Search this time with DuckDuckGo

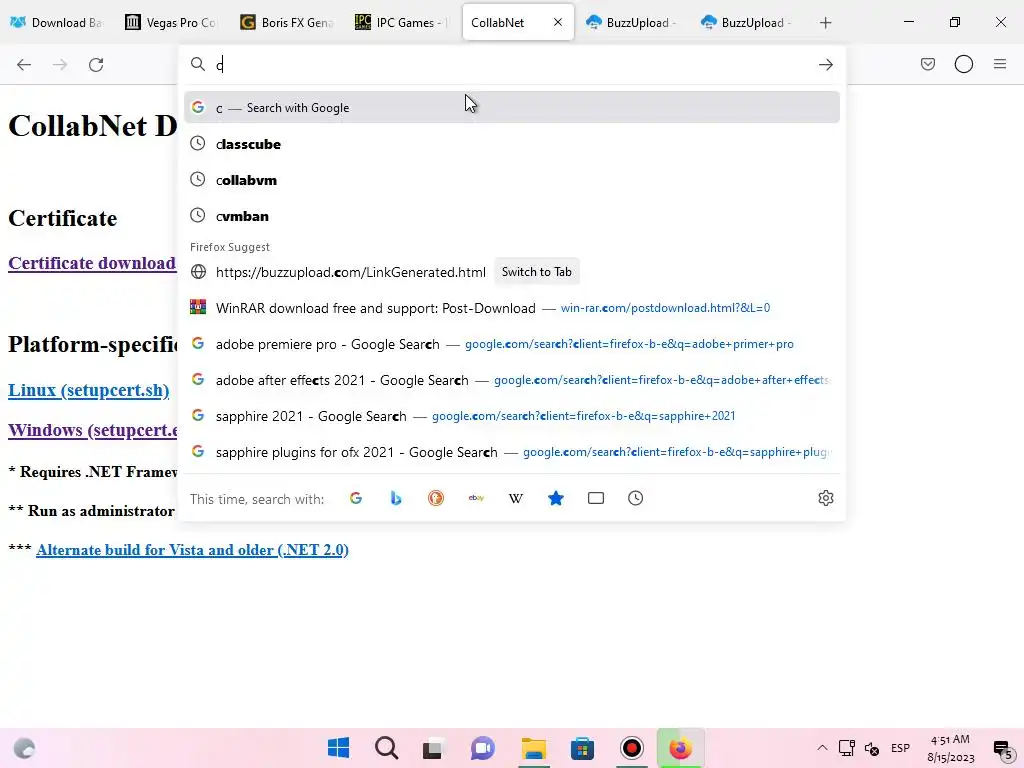point(436,498)
